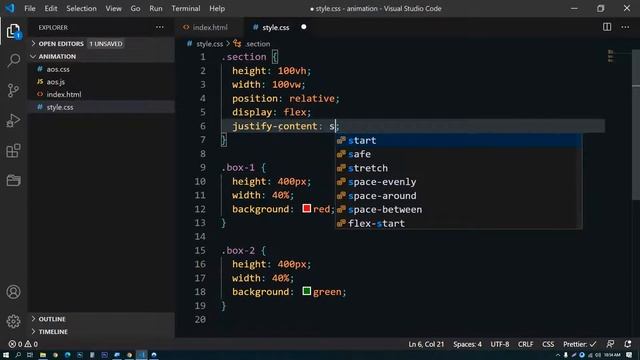
Task: Choose the stretch suggestion
Action: pyautogui.click(x=458, y=168)
